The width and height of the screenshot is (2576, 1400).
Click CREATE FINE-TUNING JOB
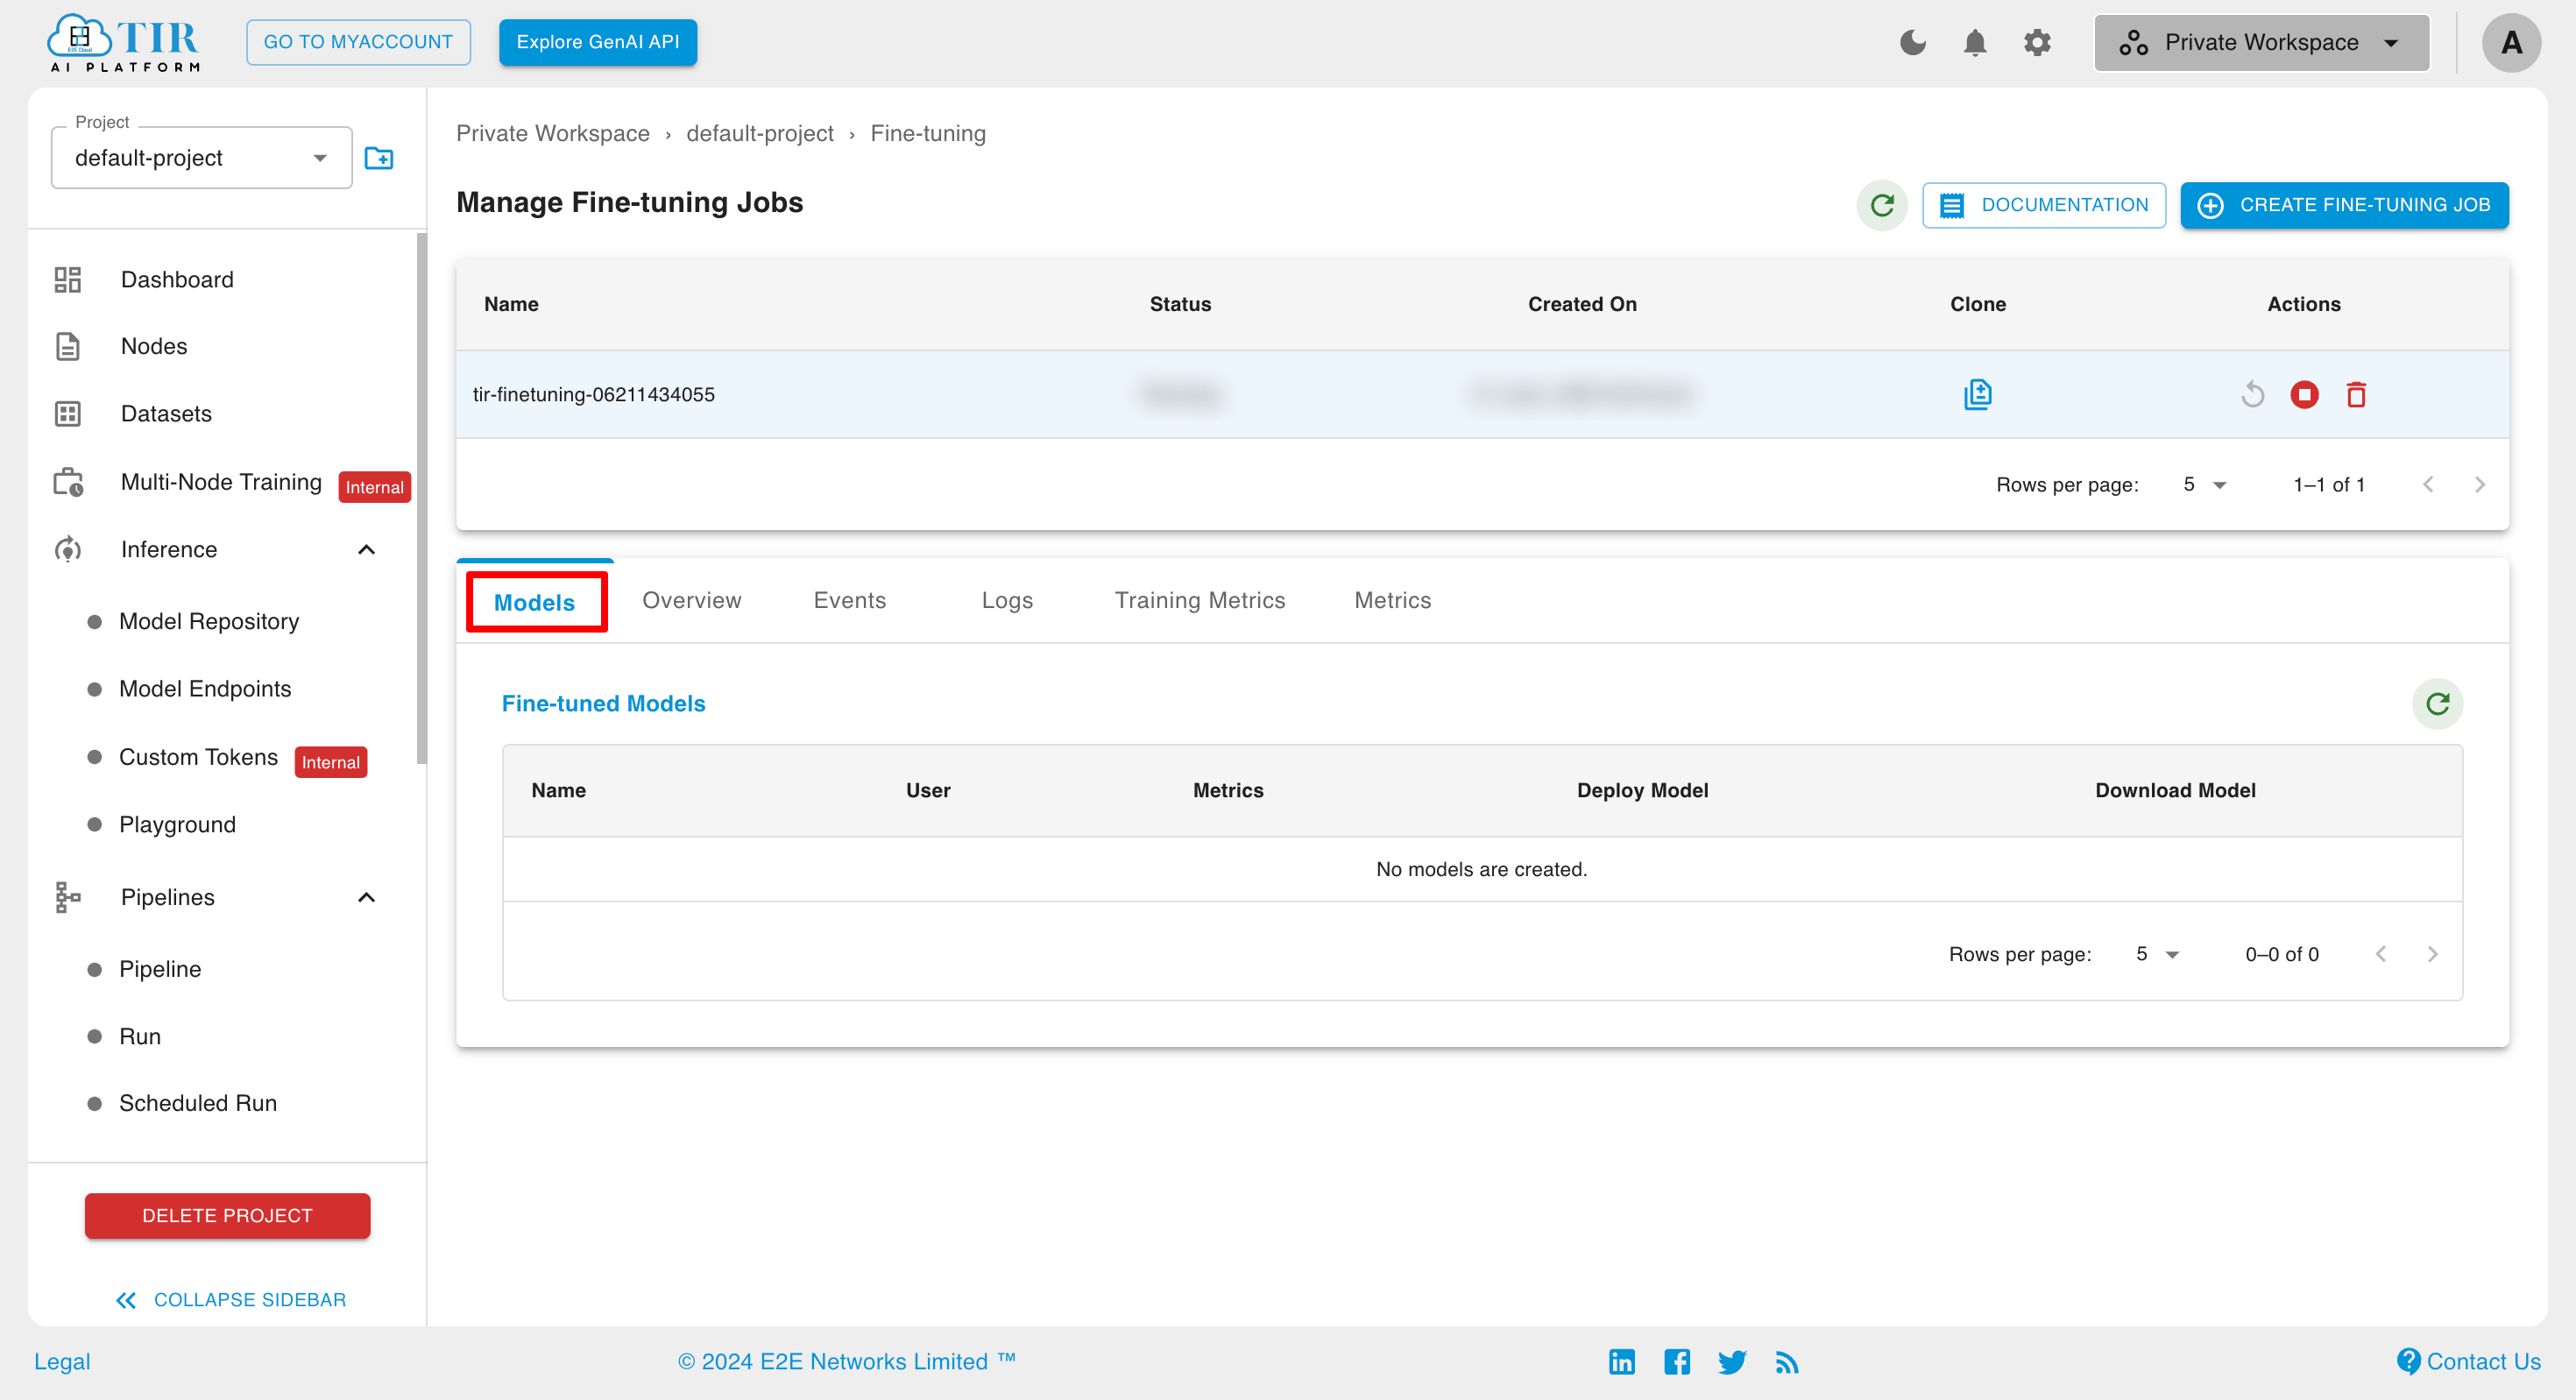pyautogui.click(x=2343, y=205)
